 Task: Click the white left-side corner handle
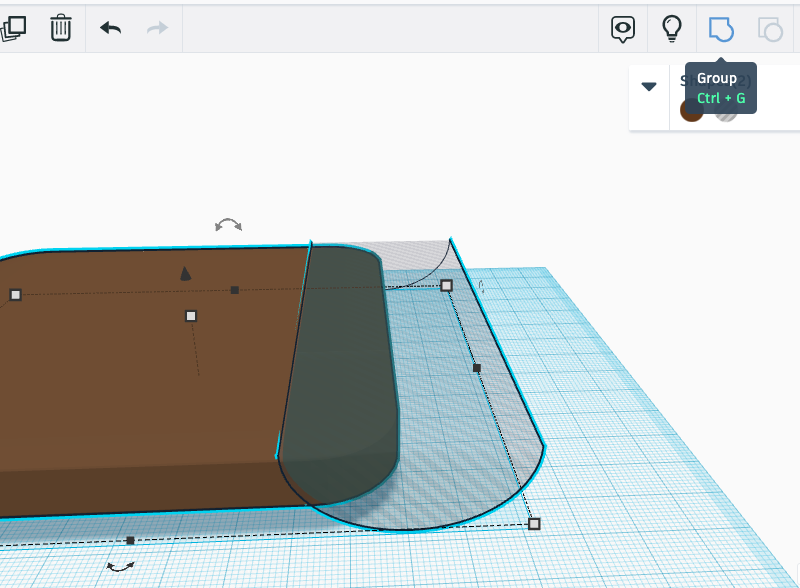coord(15,295)
